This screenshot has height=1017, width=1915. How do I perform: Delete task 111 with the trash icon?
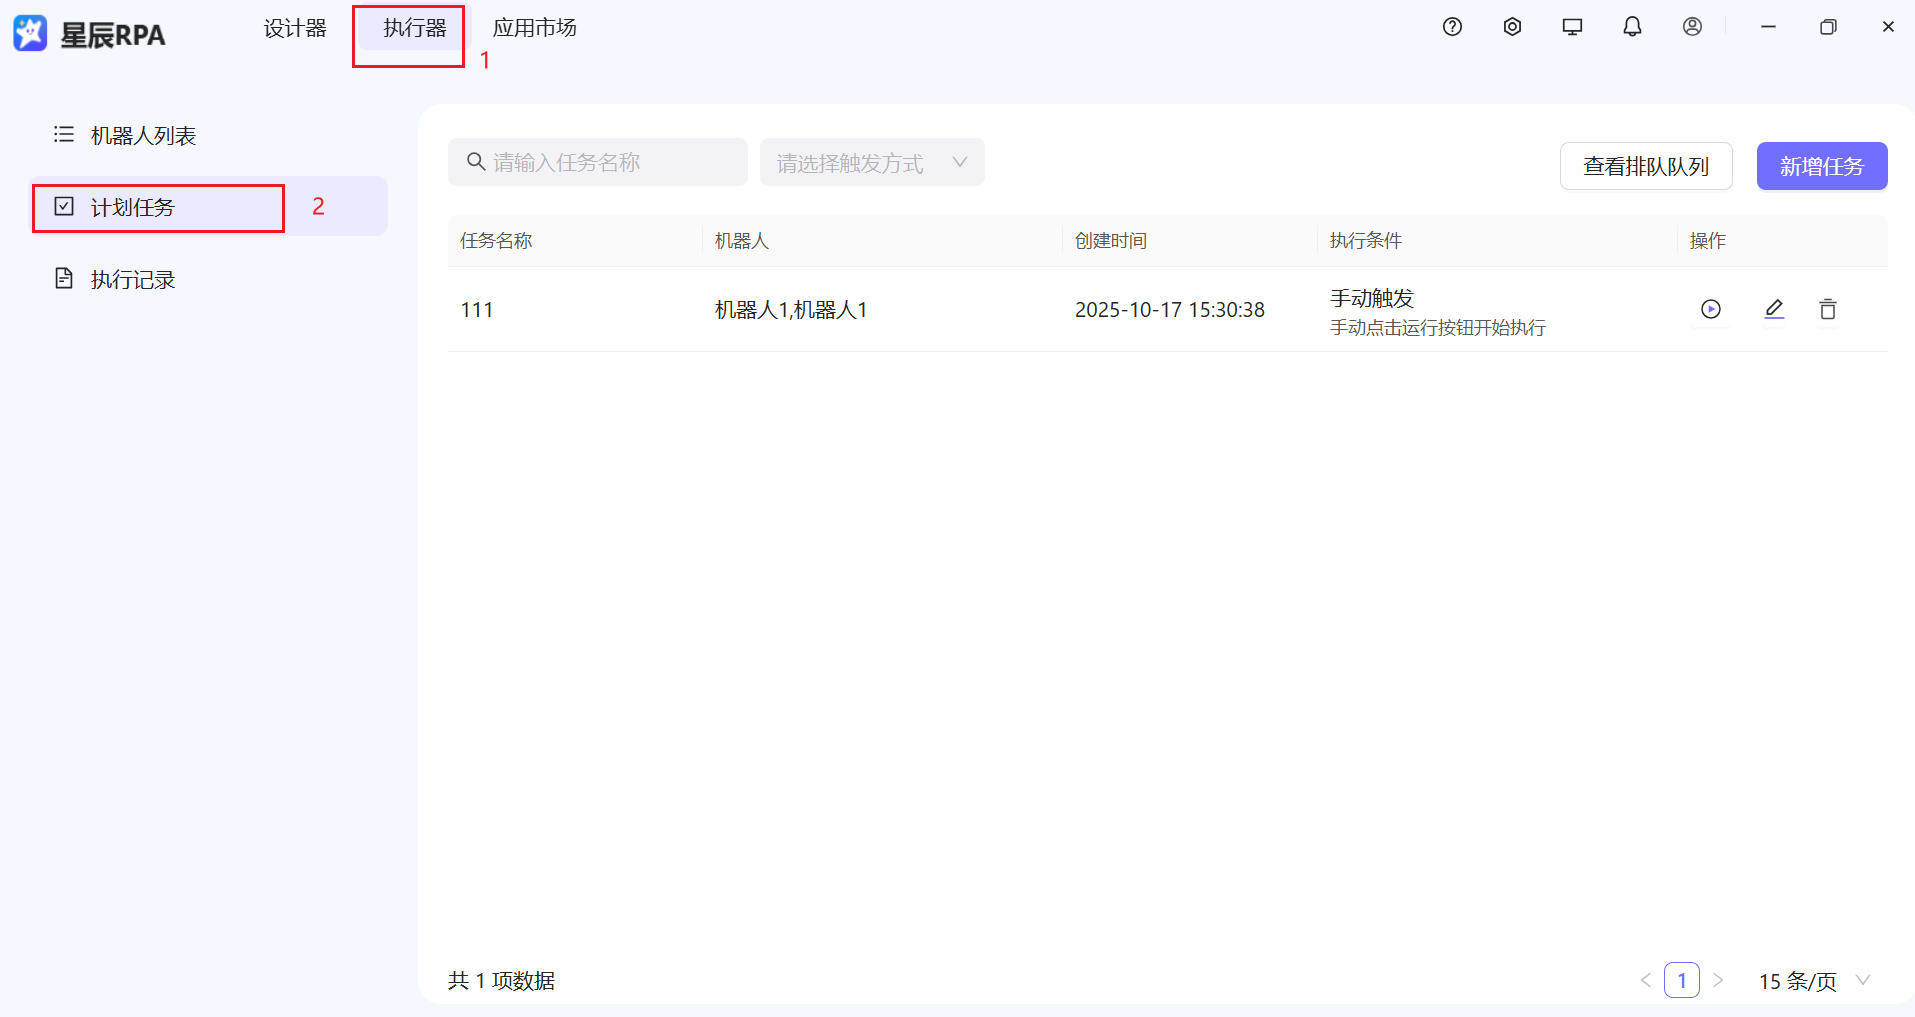click(x=1827, y=309)
